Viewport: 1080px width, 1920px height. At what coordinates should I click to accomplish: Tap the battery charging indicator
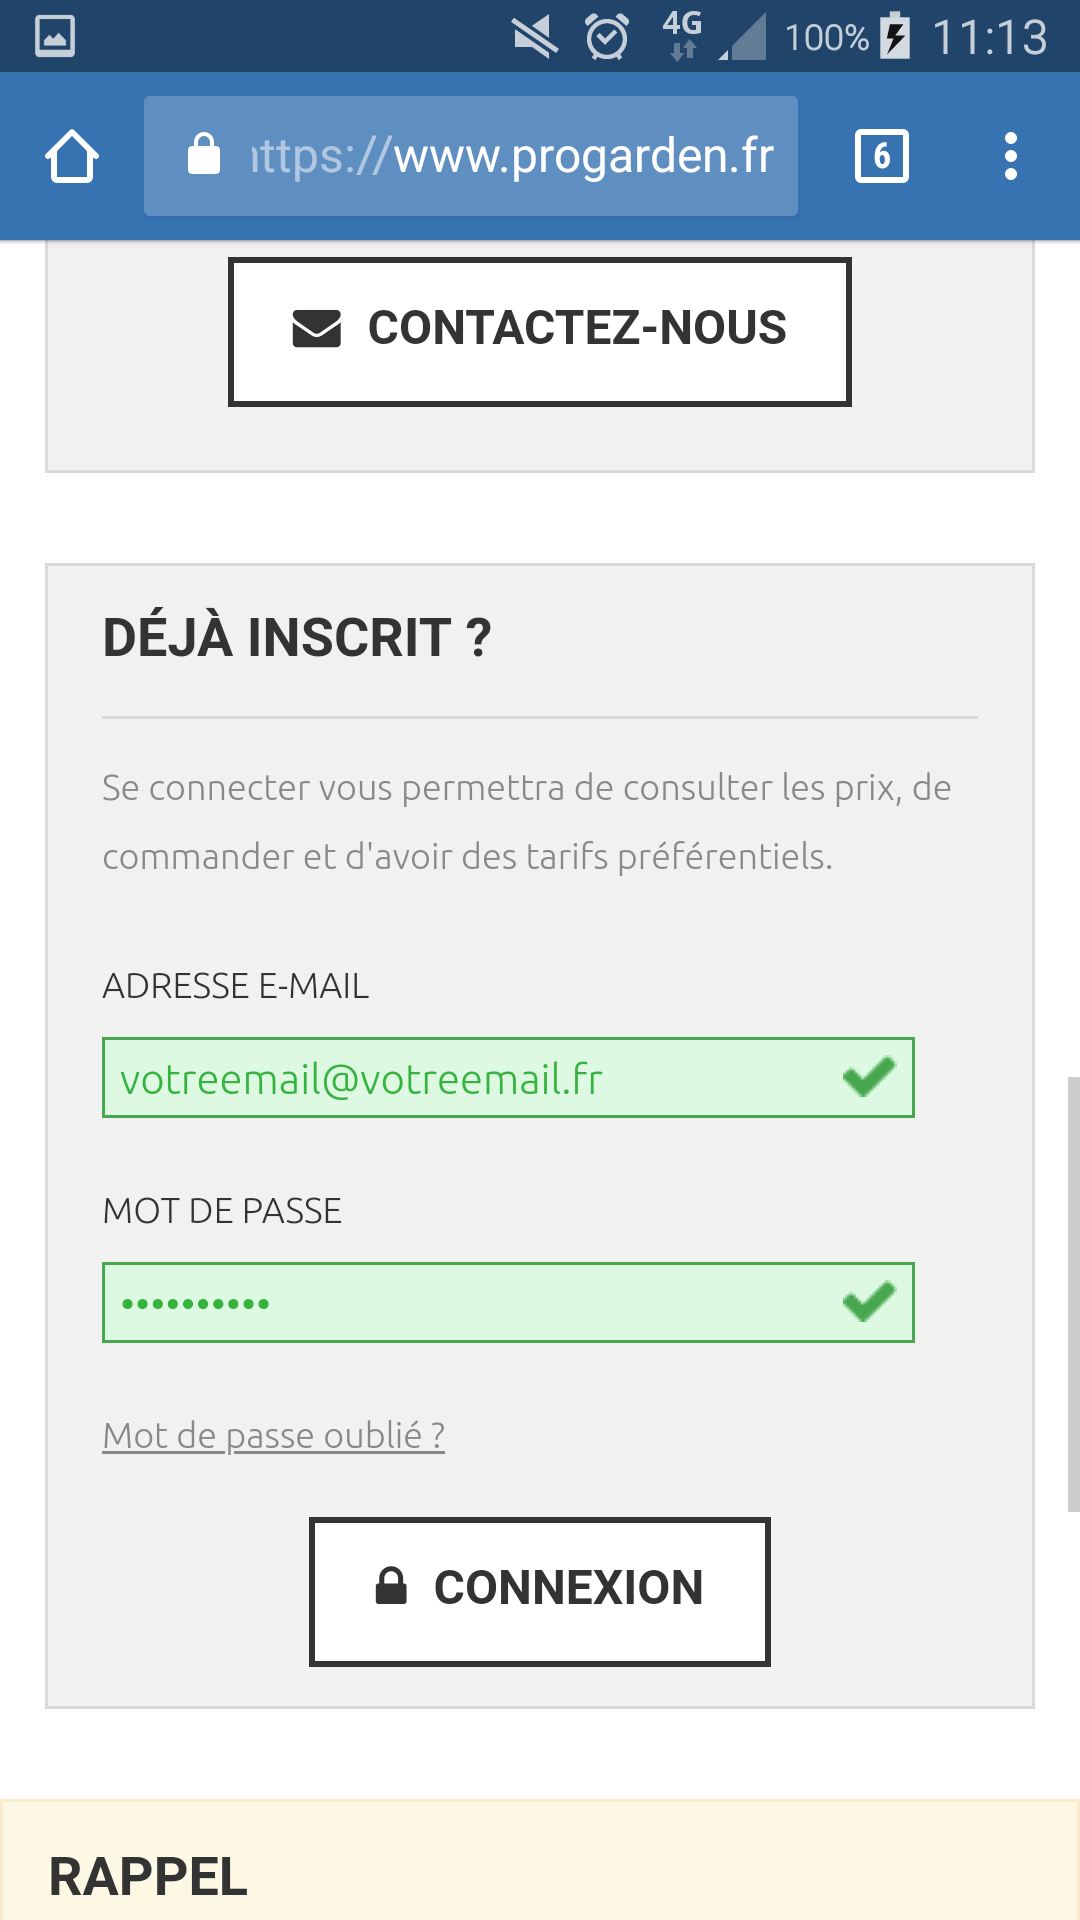tap(893, 37)
